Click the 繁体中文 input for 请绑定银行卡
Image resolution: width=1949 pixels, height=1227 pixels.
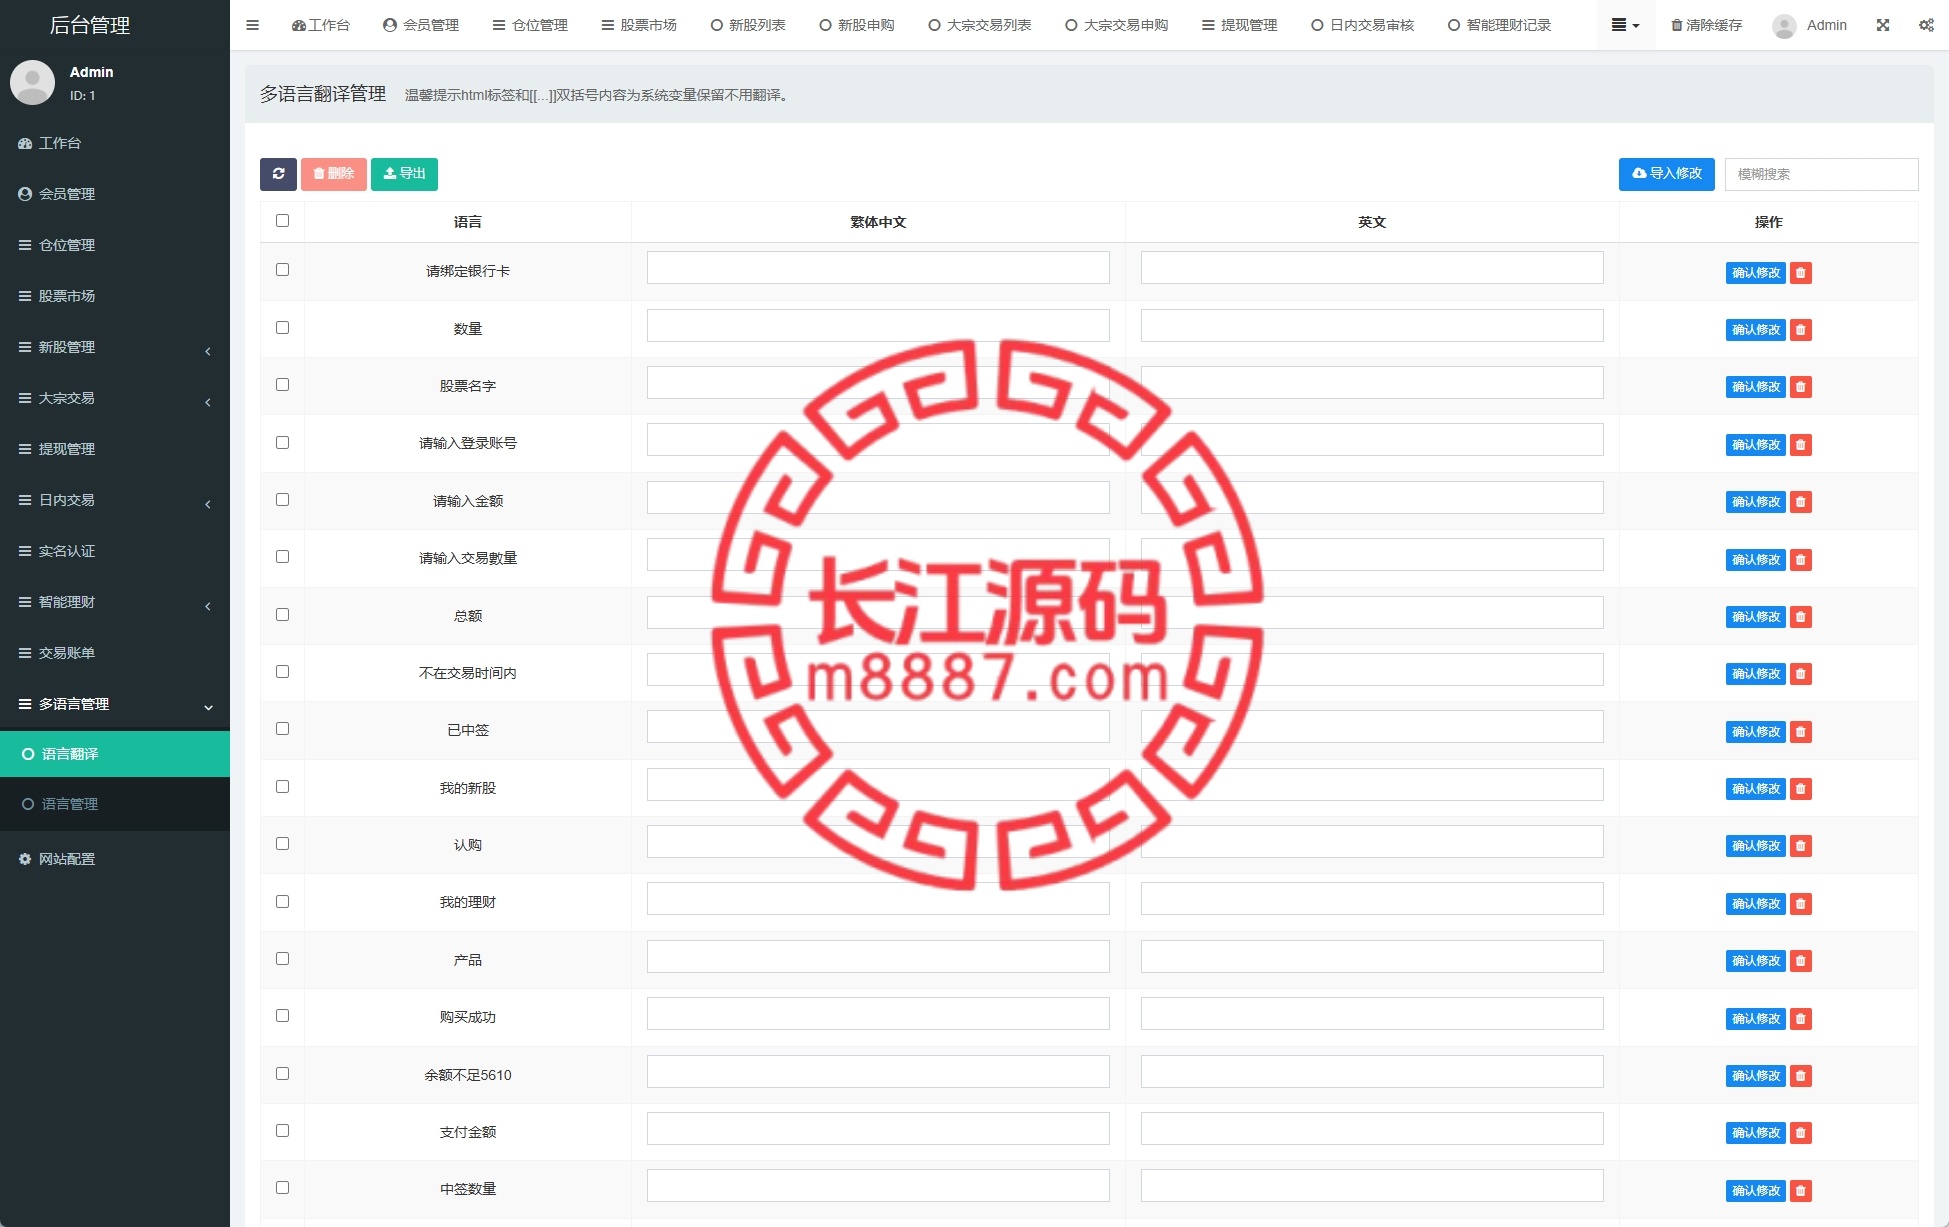pyautogui.click(x=878, y=268)
